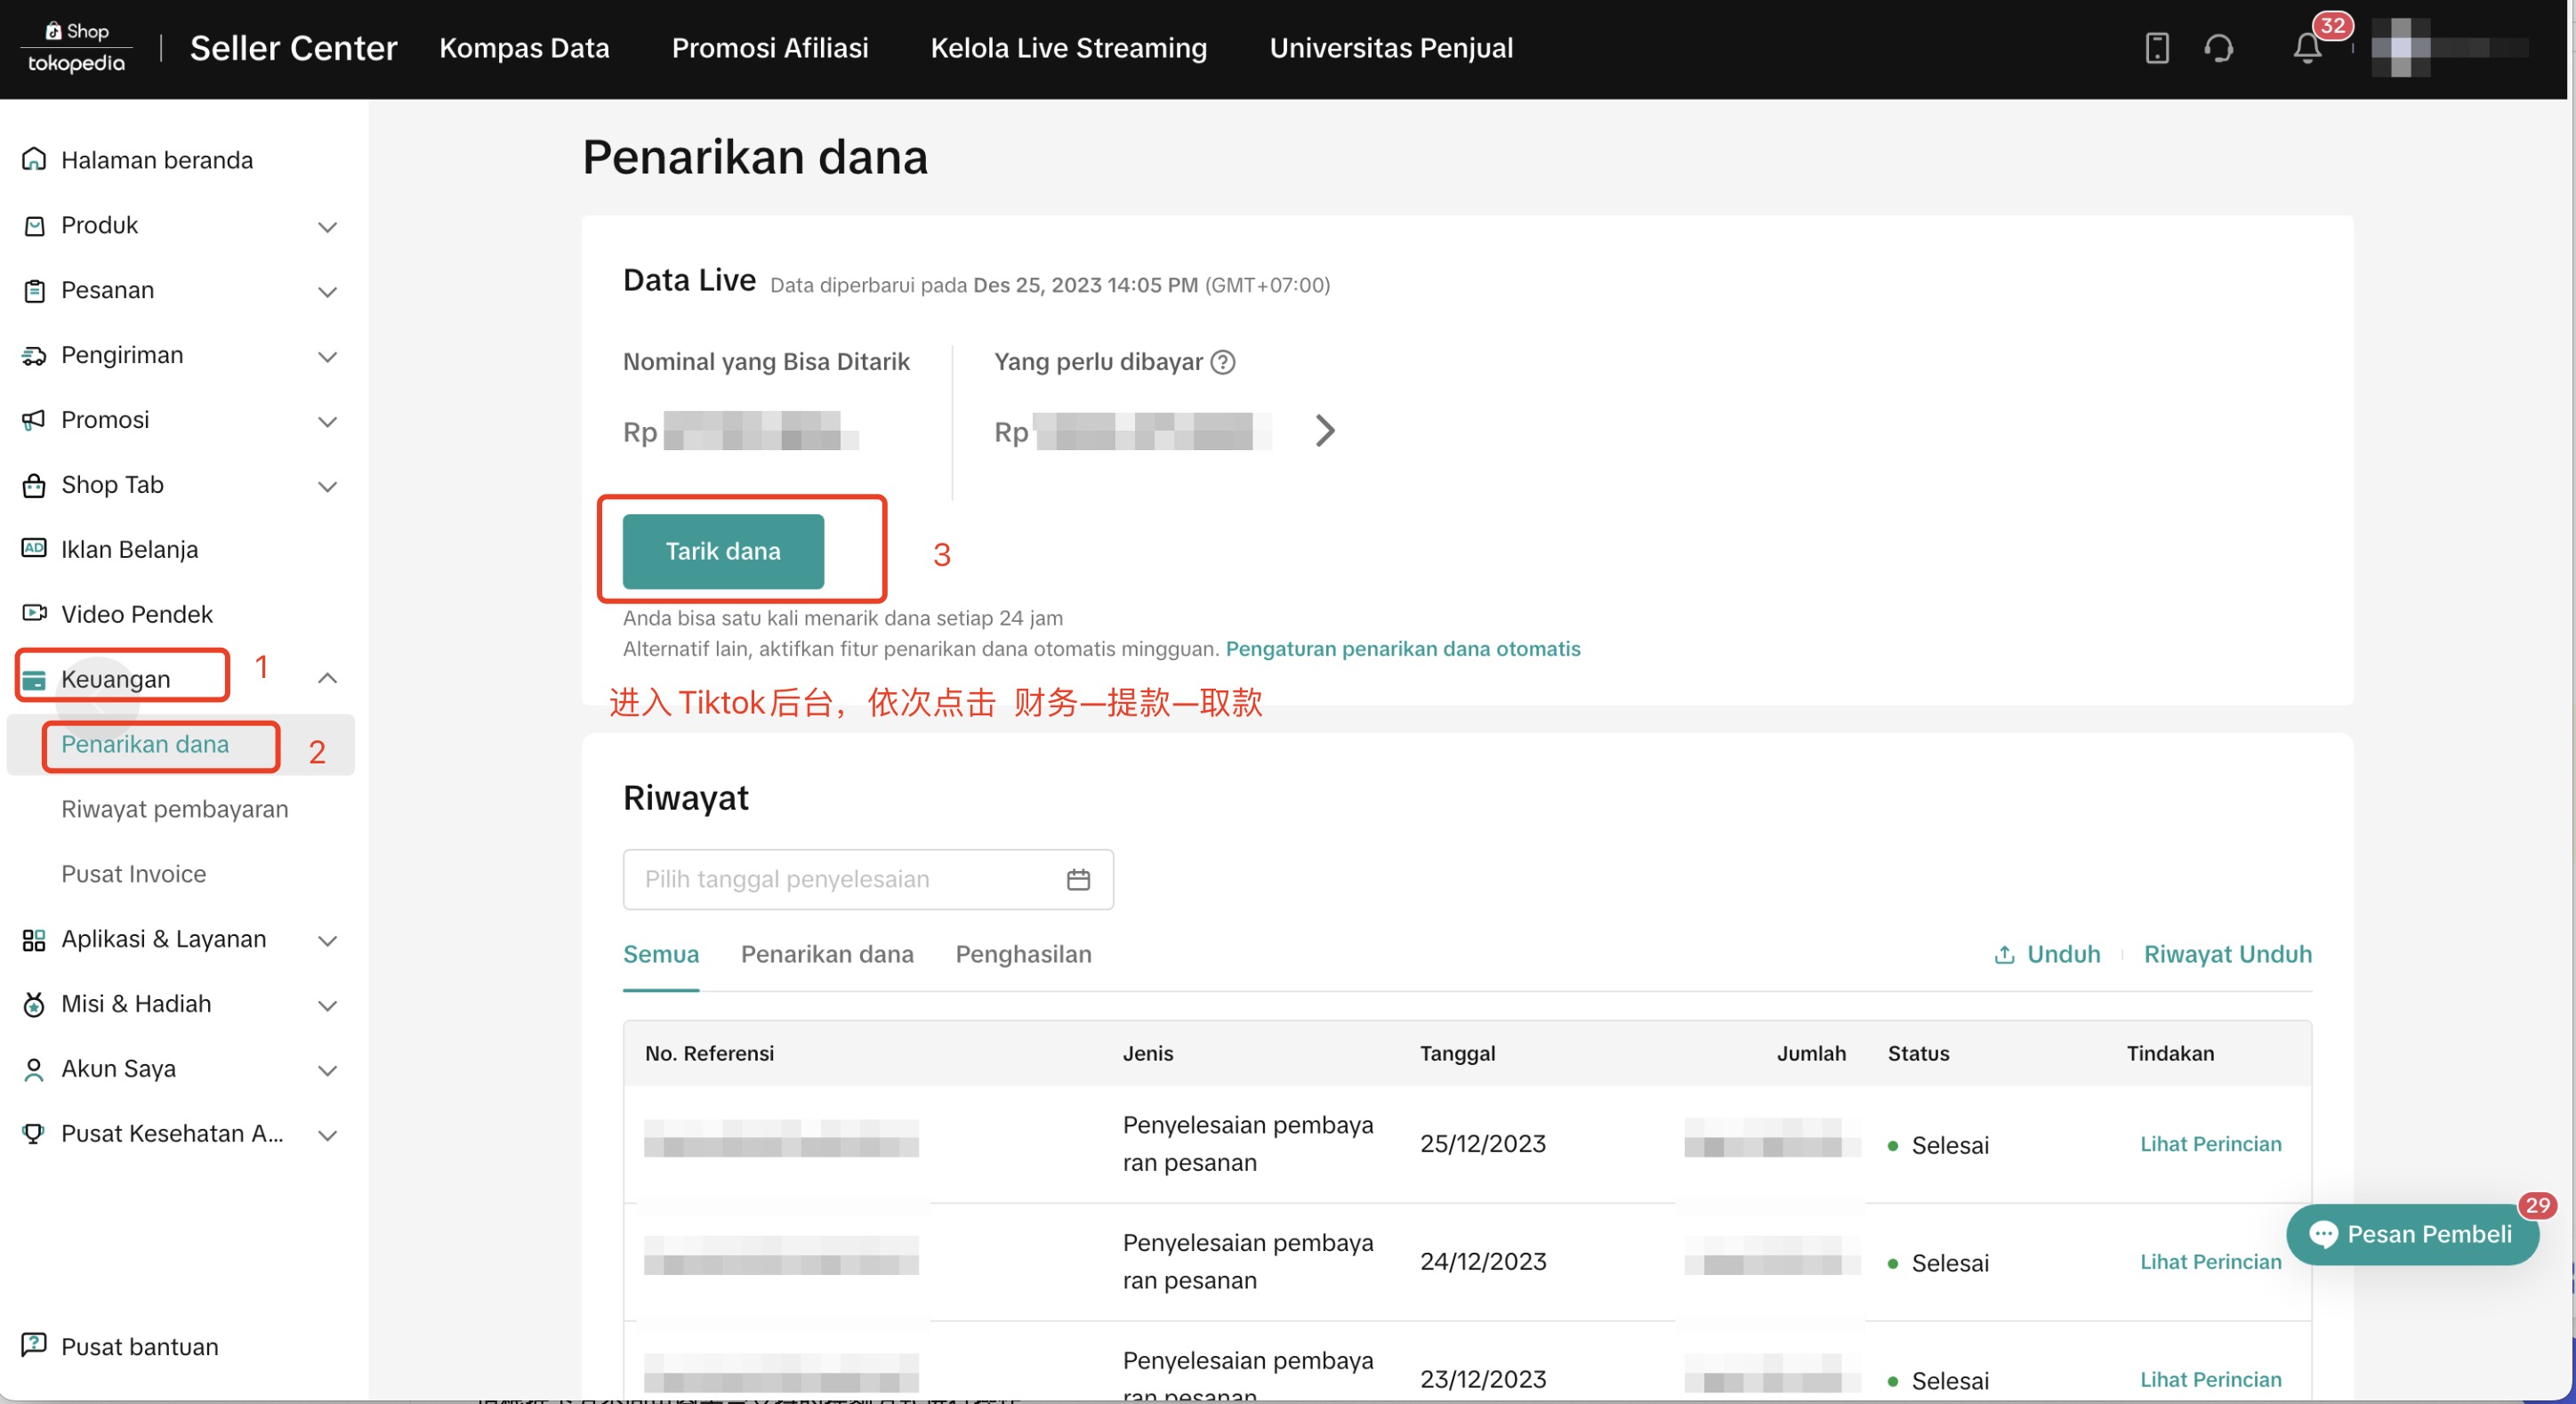Click the help icon beside Yang perlu dibayar
The height and width of the screenshot is (1404, 2576).
tap(1222, 362)
